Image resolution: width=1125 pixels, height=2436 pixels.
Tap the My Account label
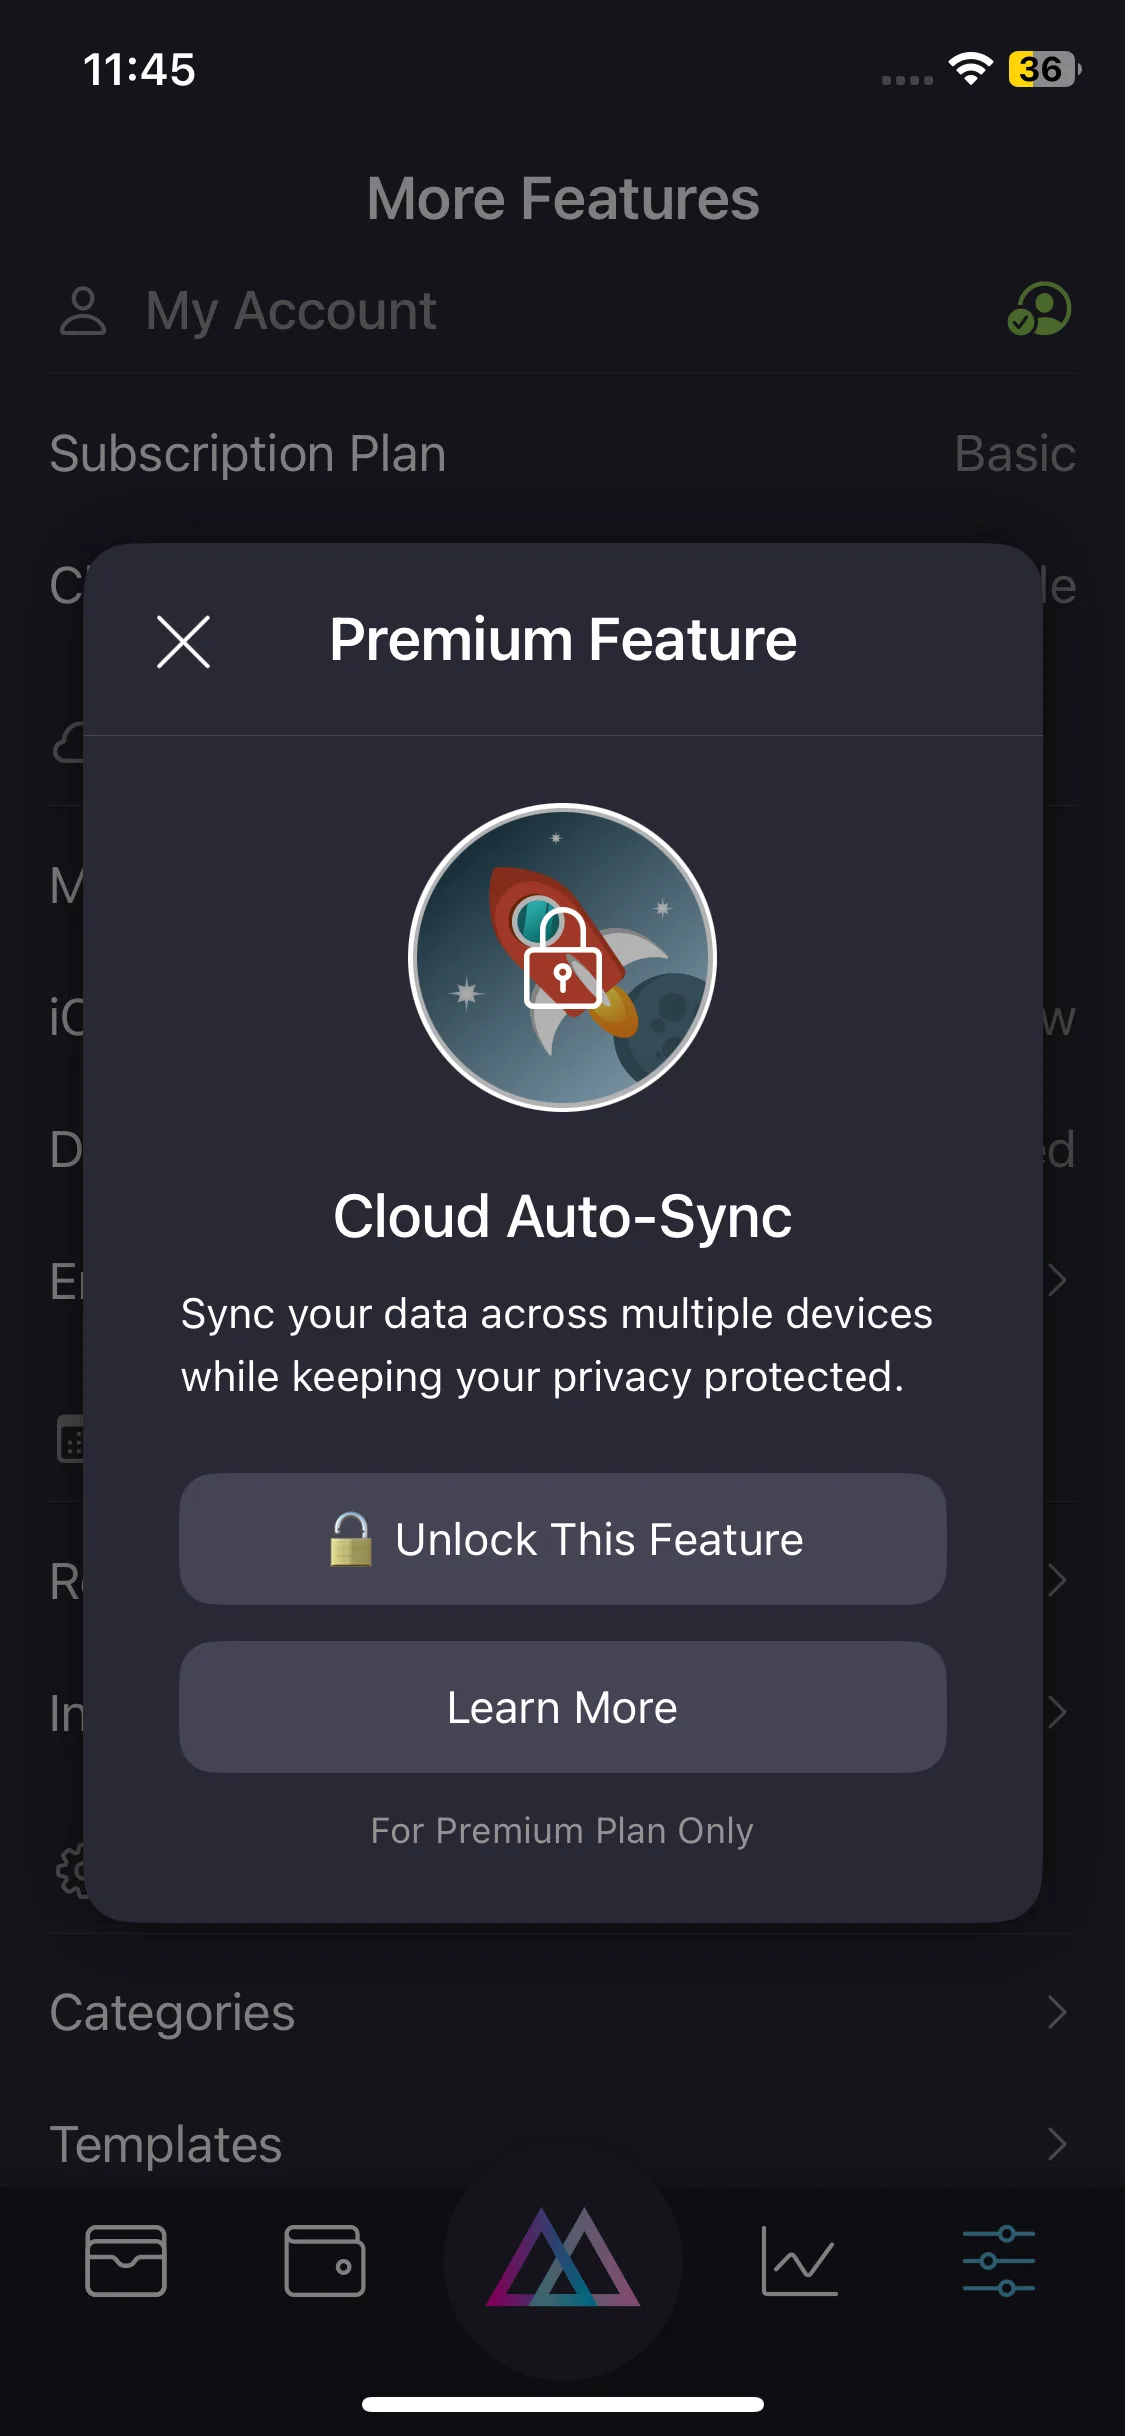(290, 310)
